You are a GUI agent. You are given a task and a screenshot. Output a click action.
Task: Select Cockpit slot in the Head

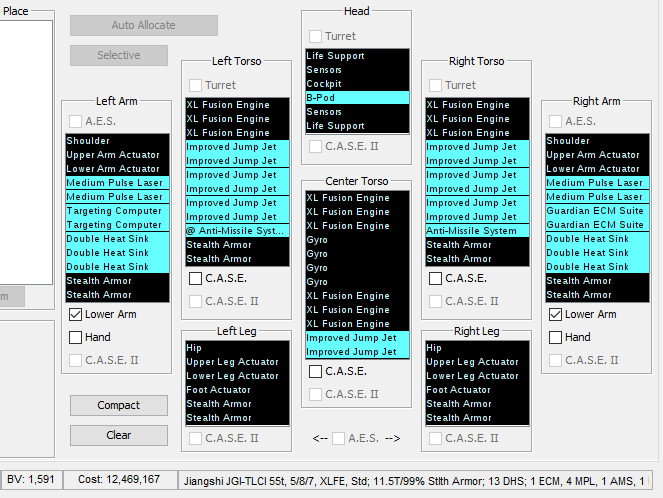(x=357, y=84)
